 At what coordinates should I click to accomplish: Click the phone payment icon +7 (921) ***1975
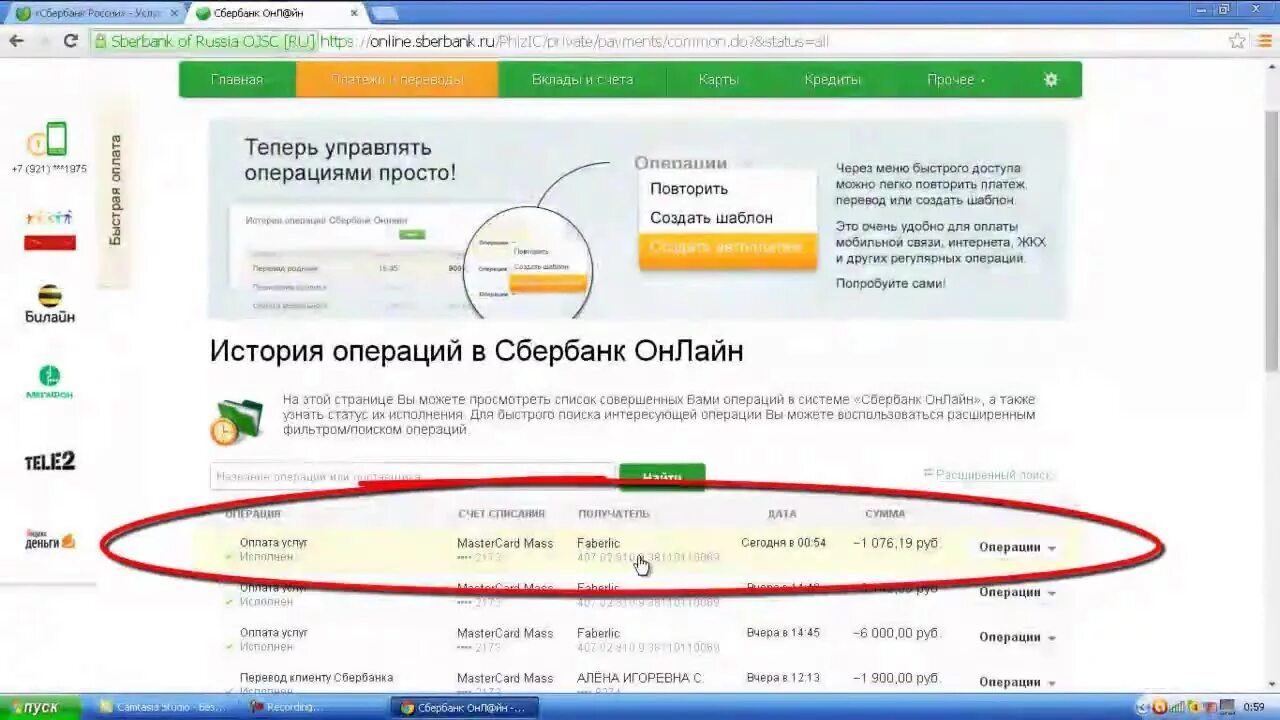(x=49, y=148)
